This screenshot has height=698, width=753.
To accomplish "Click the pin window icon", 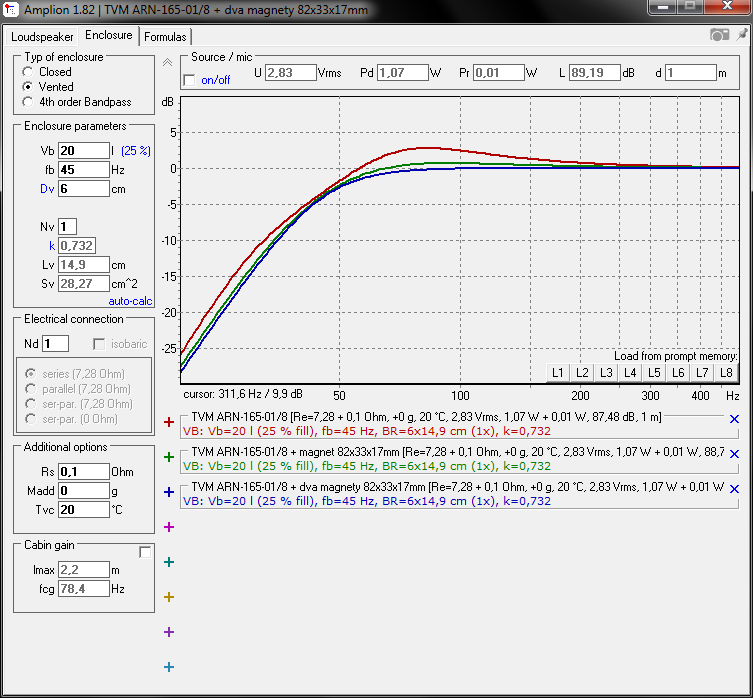I will 742,35.
